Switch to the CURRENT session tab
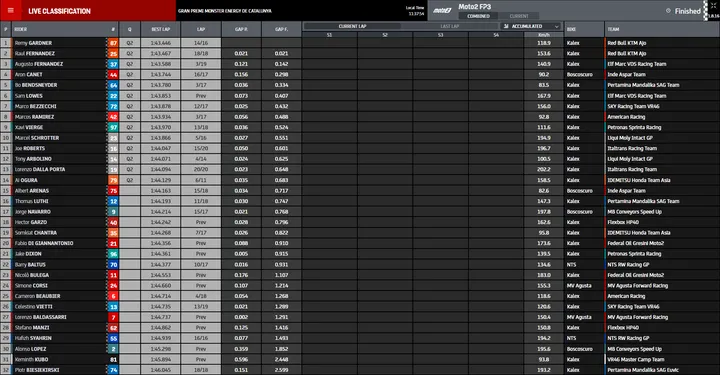This screenshot has height=375, width=720. pyautogui.click(x=519, y=16)
